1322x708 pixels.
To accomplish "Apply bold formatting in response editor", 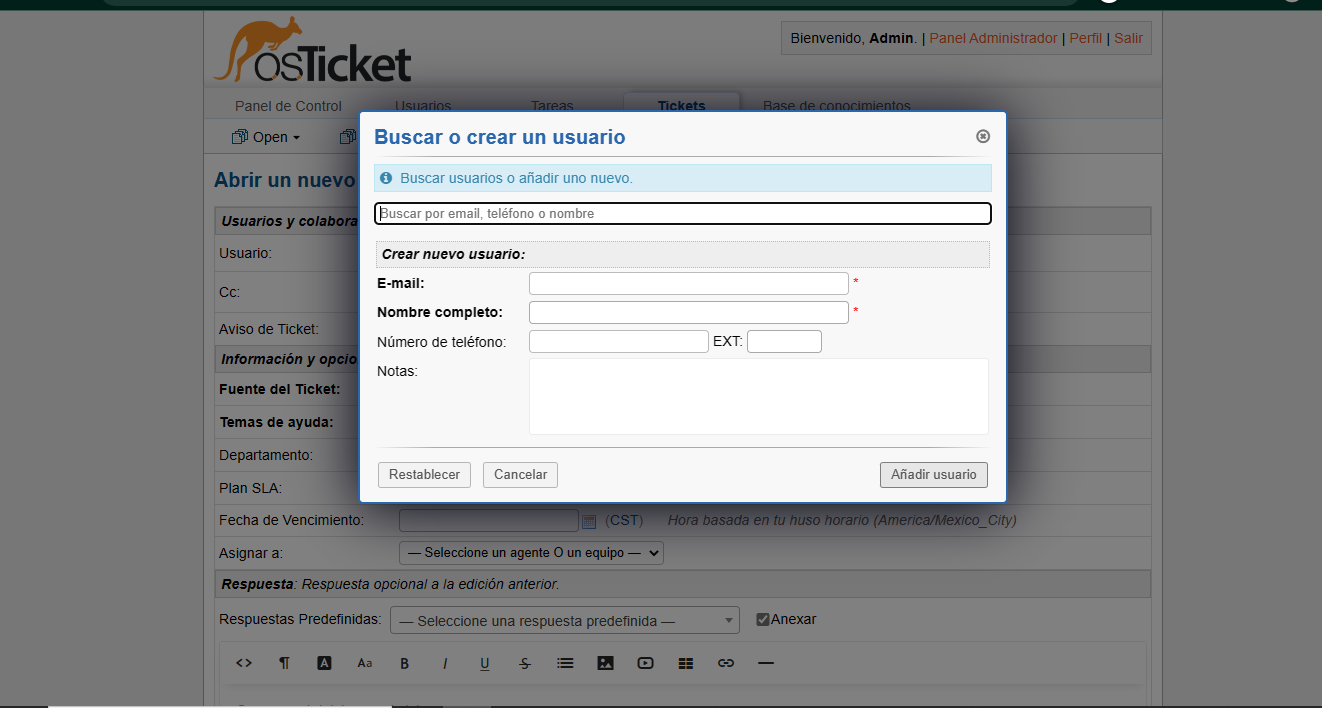I will (405, 663).
